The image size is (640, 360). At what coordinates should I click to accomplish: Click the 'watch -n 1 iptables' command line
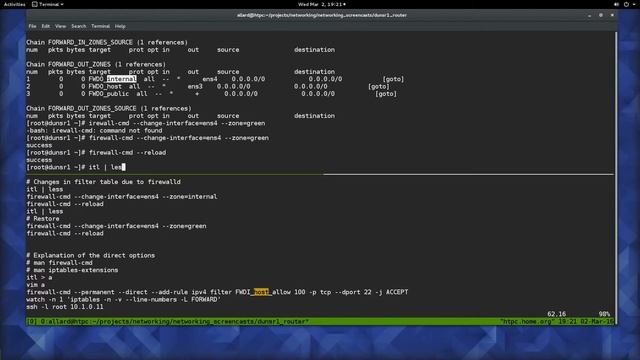124,299
